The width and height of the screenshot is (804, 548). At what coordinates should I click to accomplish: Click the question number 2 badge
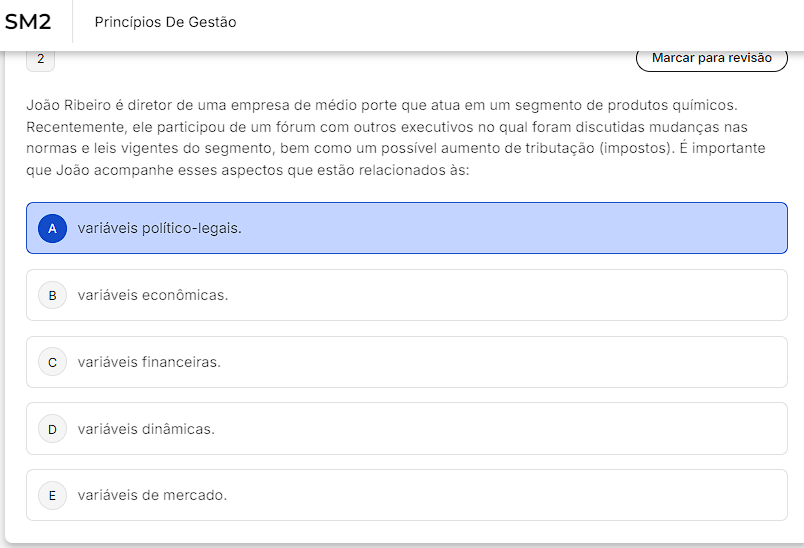40,59
